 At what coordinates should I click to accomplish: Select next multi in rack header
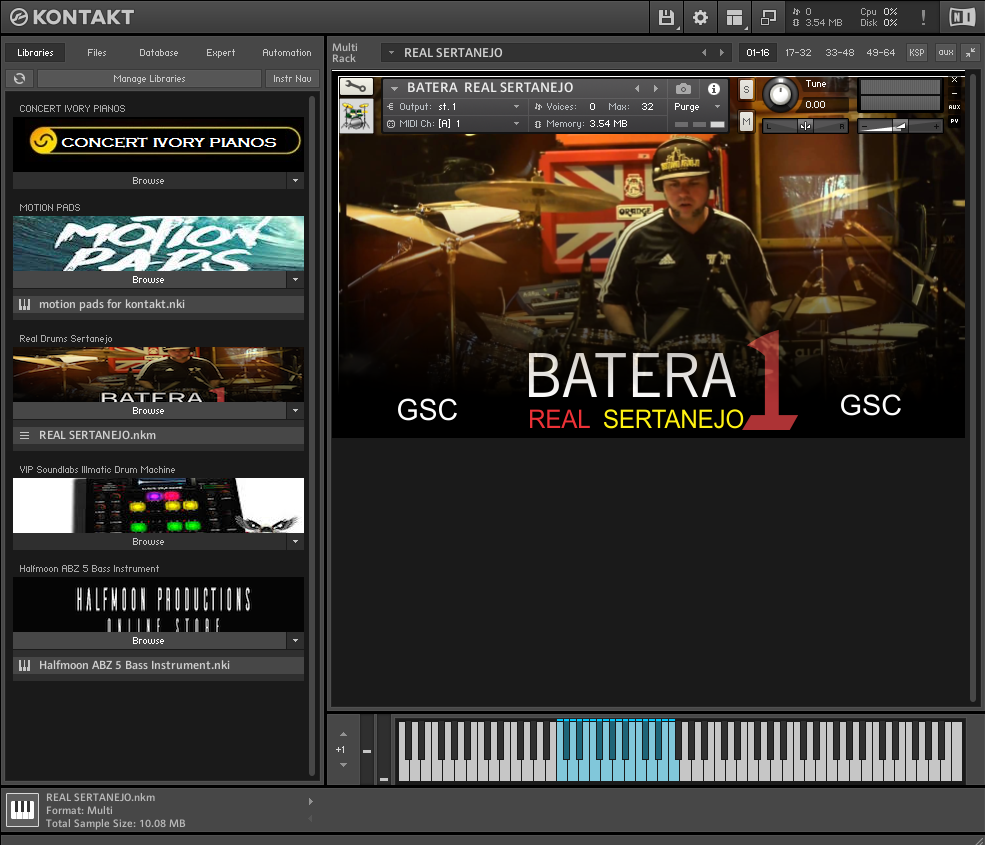(x=722, y=53)
